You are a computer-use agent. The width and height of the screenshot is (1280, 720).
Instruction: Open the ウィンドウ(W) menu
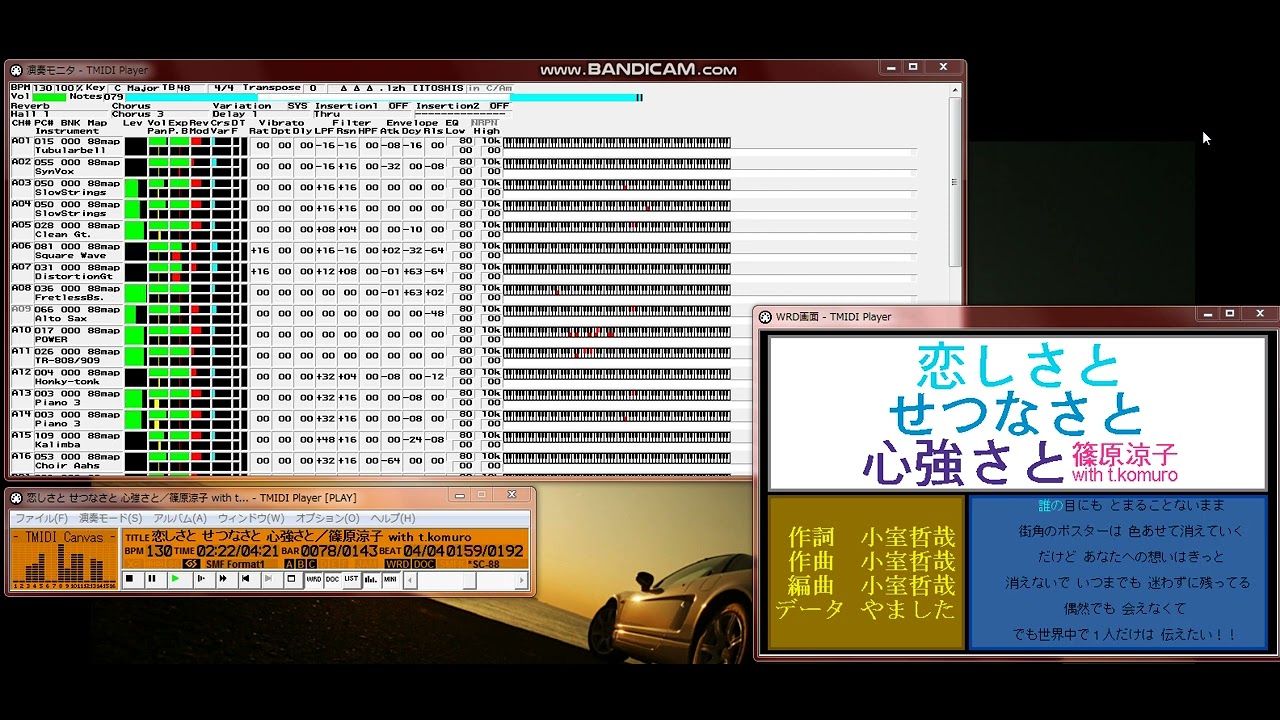click(251, 518)
